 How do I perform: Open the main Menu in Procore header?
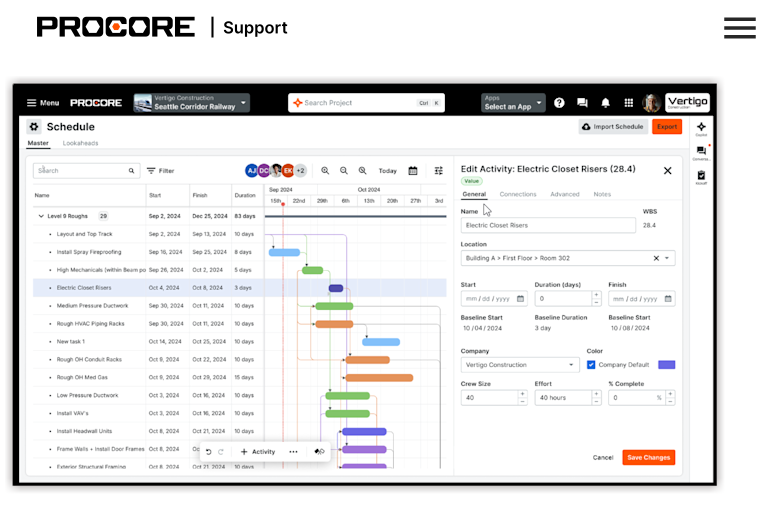click(43, 103)
